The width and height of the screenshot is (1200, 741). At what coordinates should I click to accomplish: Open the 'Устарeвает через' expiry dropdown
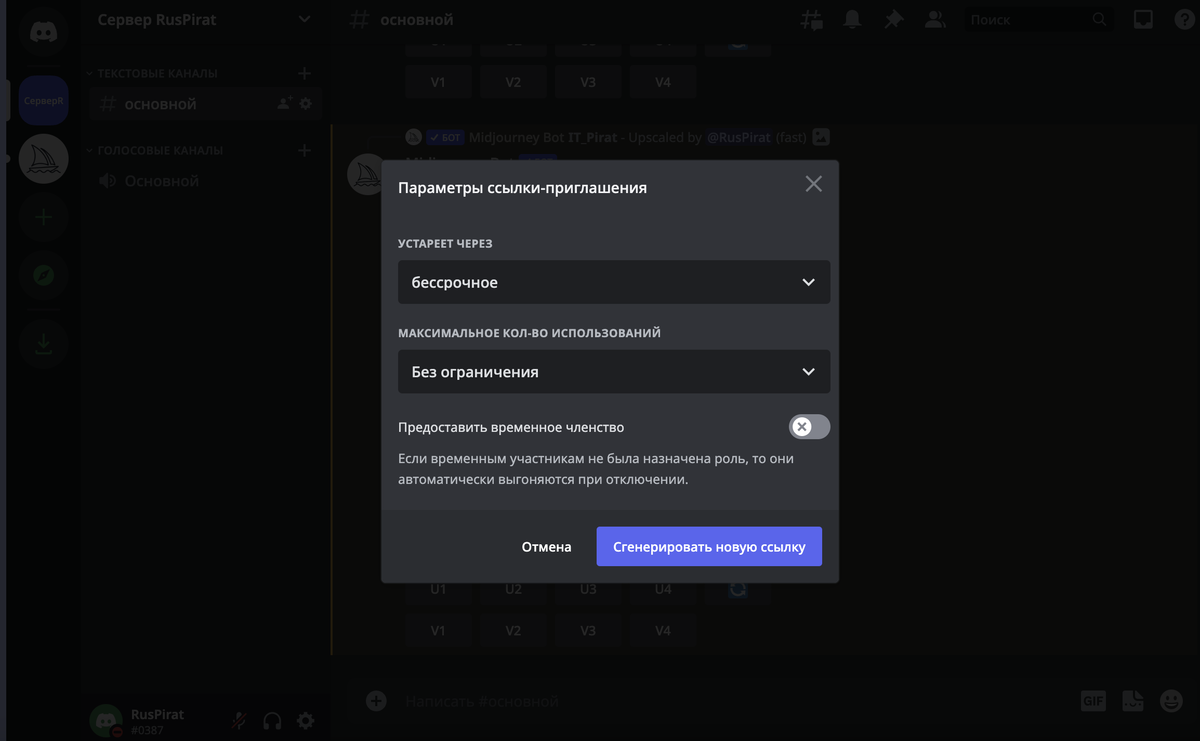613,282
